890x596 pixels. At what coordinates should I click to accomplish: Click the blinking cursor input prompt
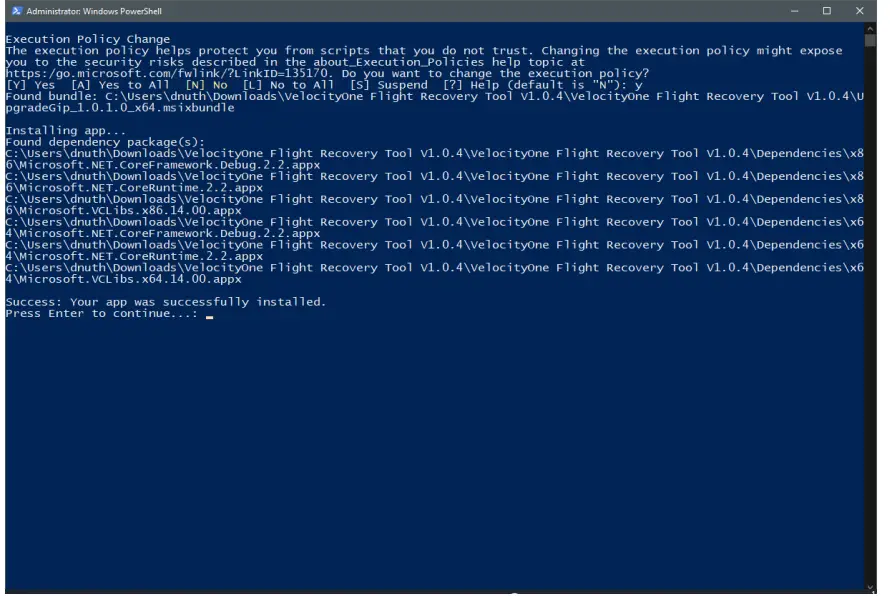coord(208,315)
